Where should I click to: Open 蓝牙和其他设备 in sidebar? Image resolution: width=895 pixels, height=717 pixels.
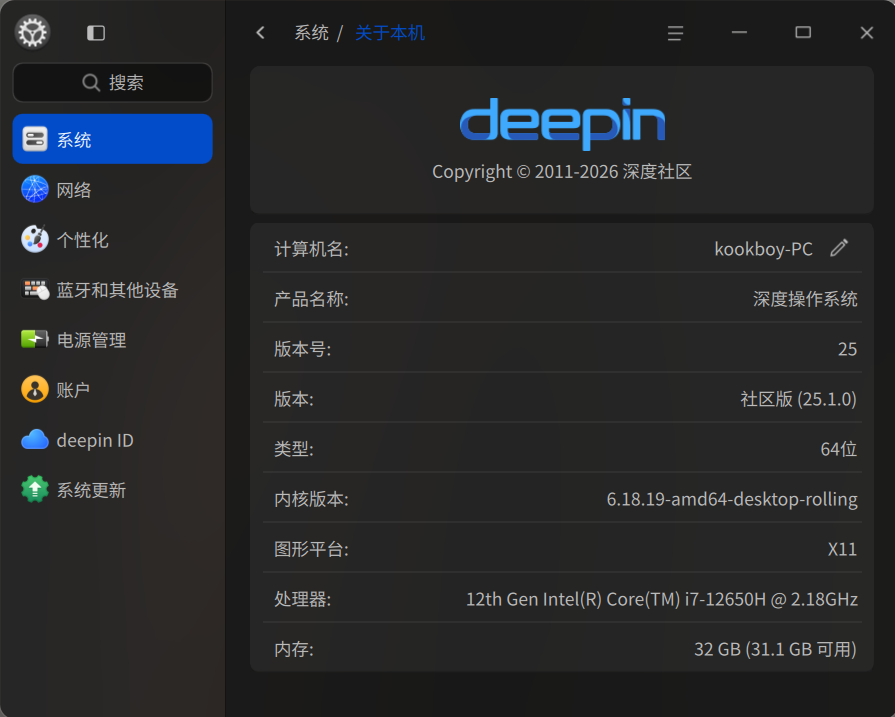click(112, 289)
